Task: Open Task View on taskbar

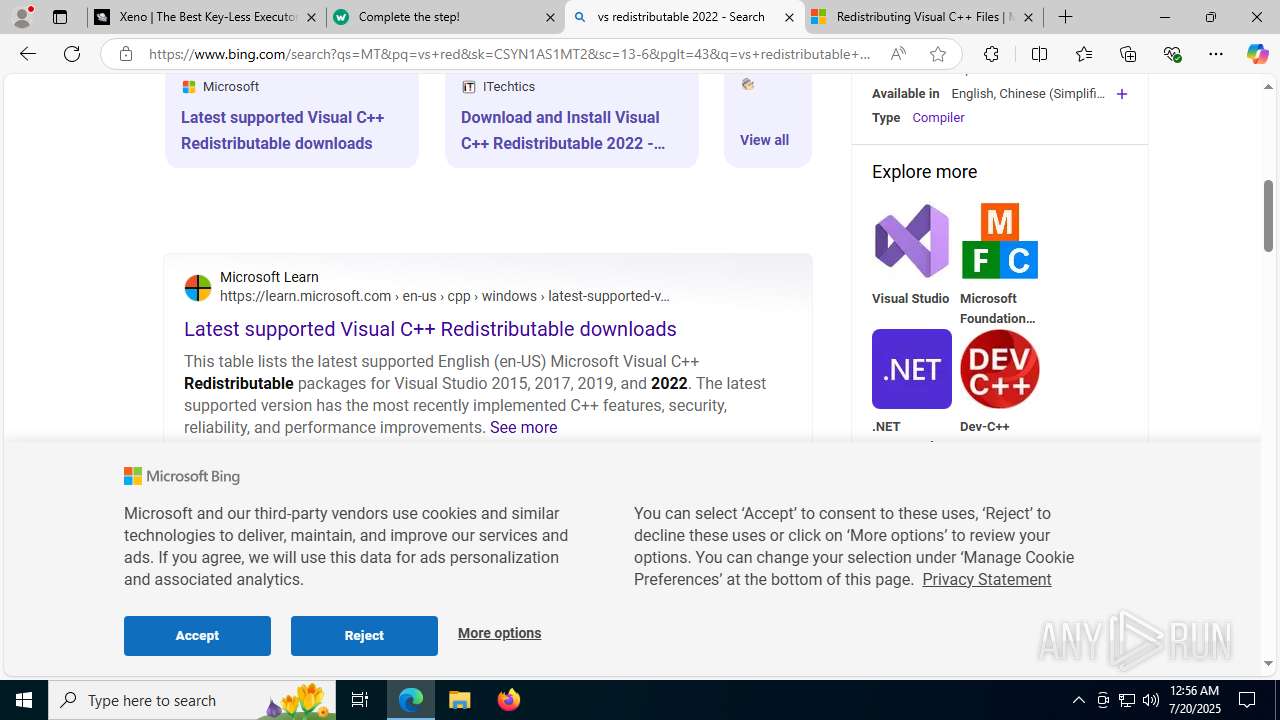Action: pyautogui.click(x=360, y=700)
